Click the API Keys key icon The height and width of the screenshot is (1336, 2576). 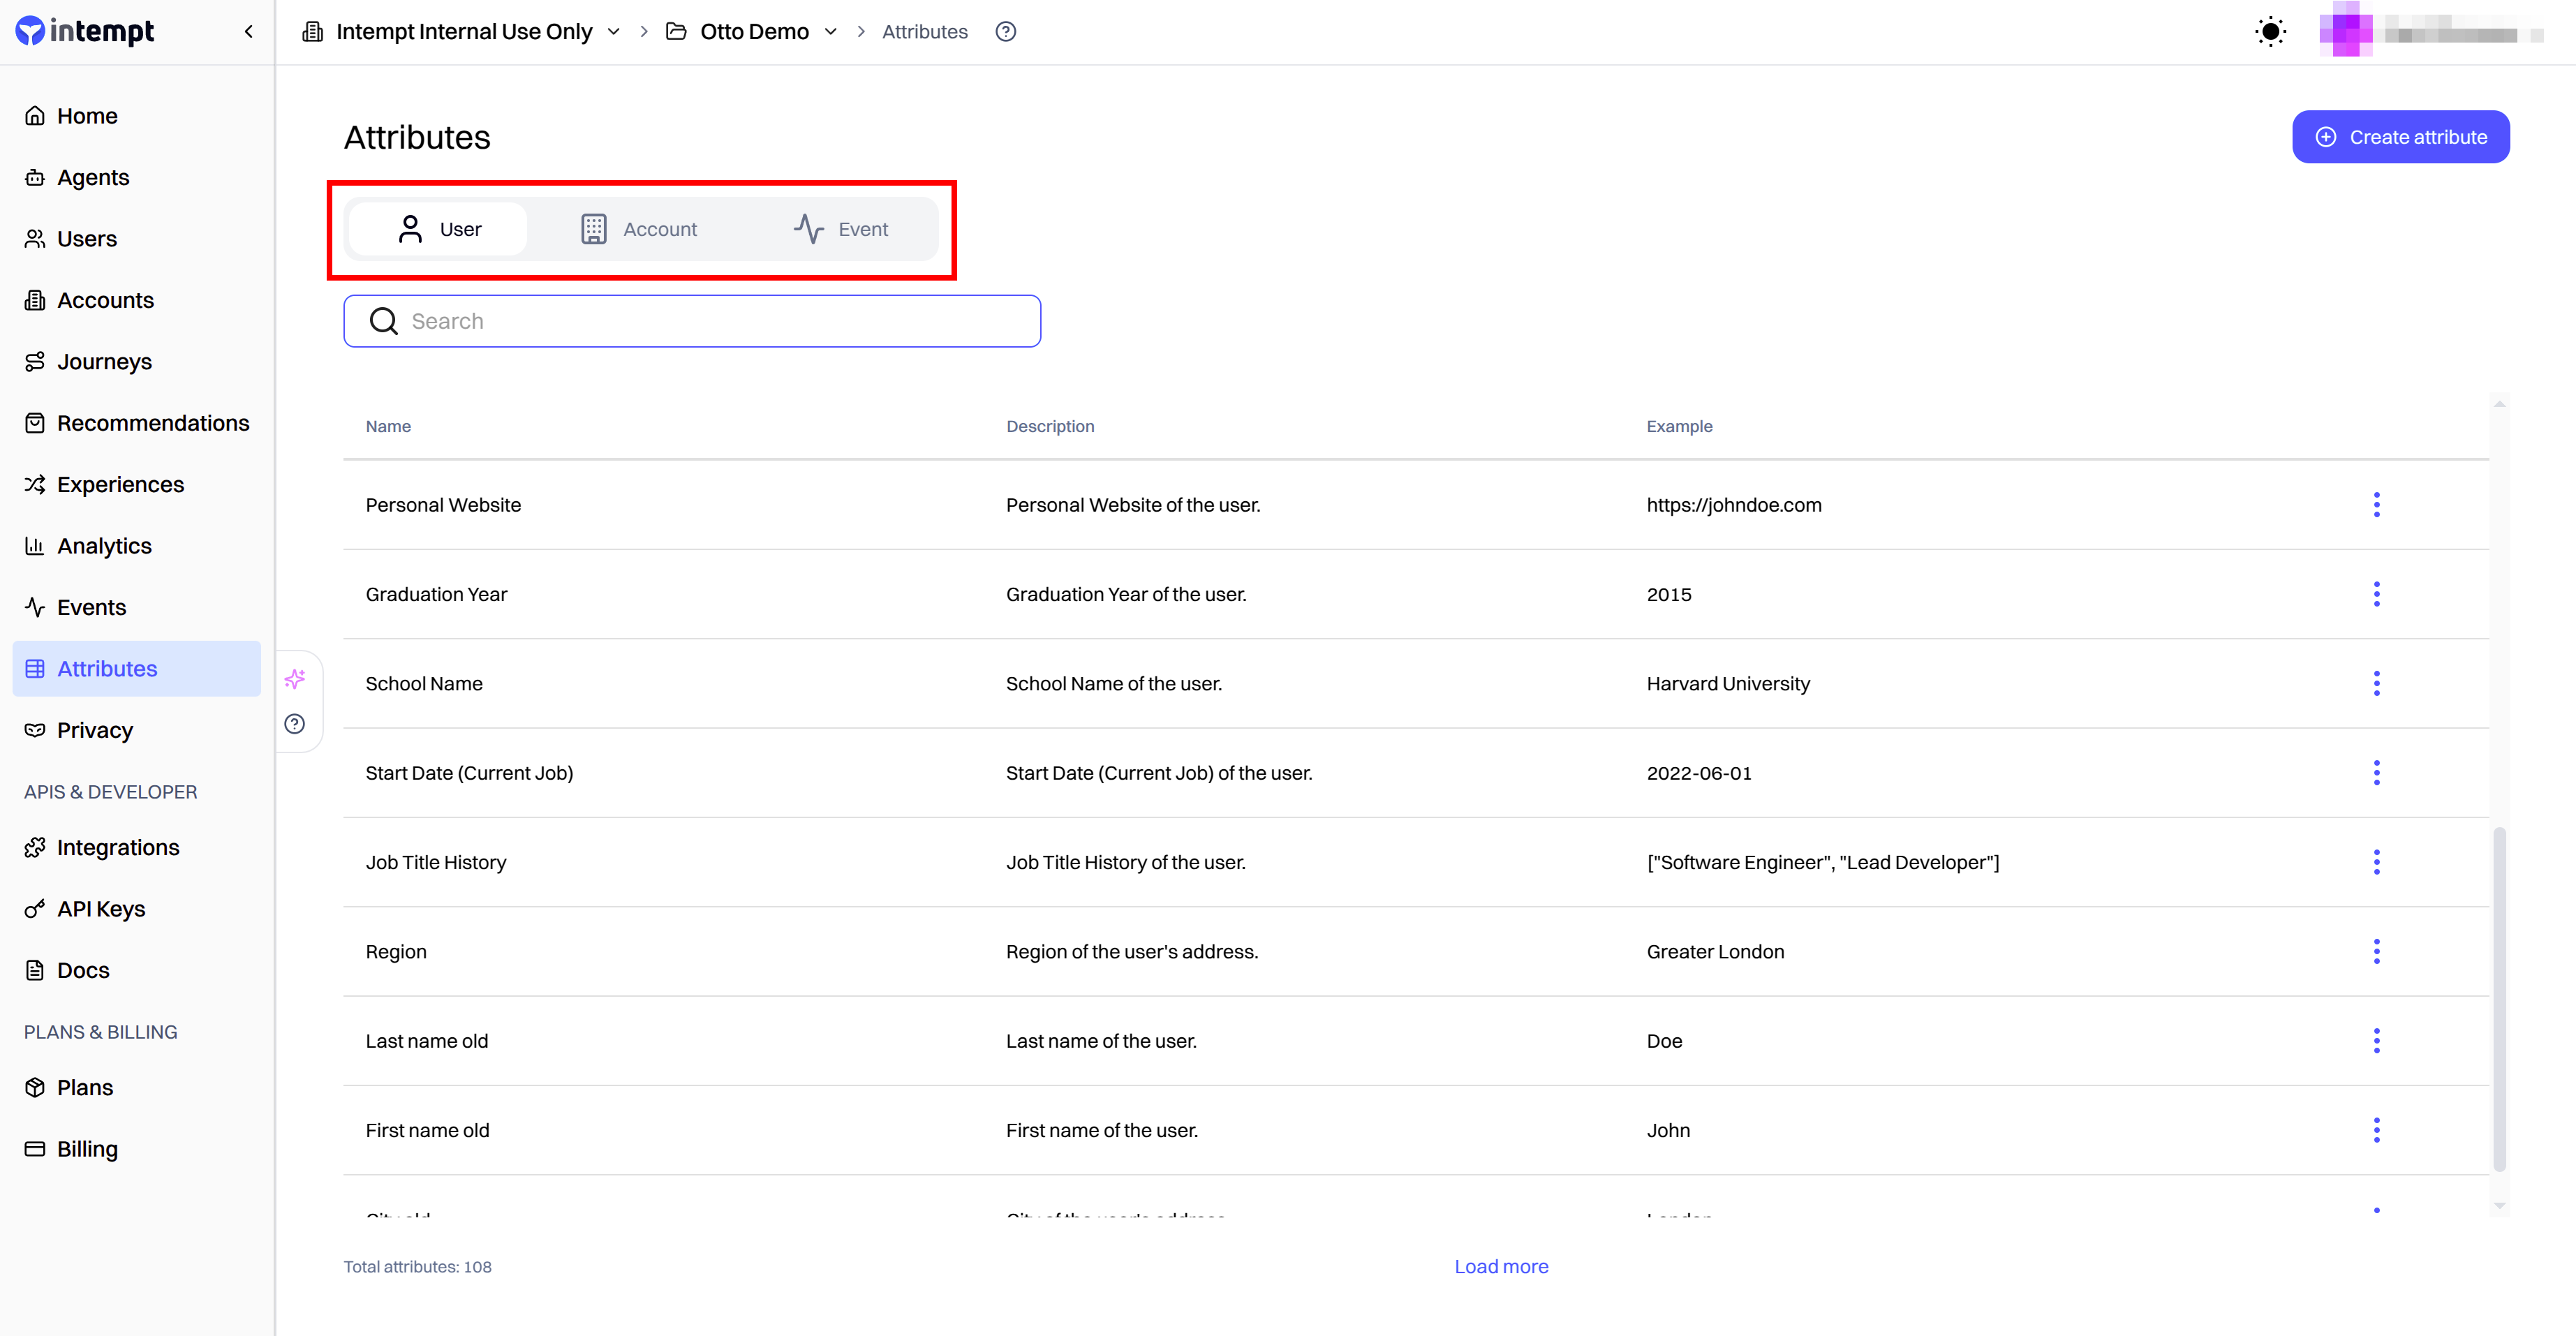click(x=35, y=909)
